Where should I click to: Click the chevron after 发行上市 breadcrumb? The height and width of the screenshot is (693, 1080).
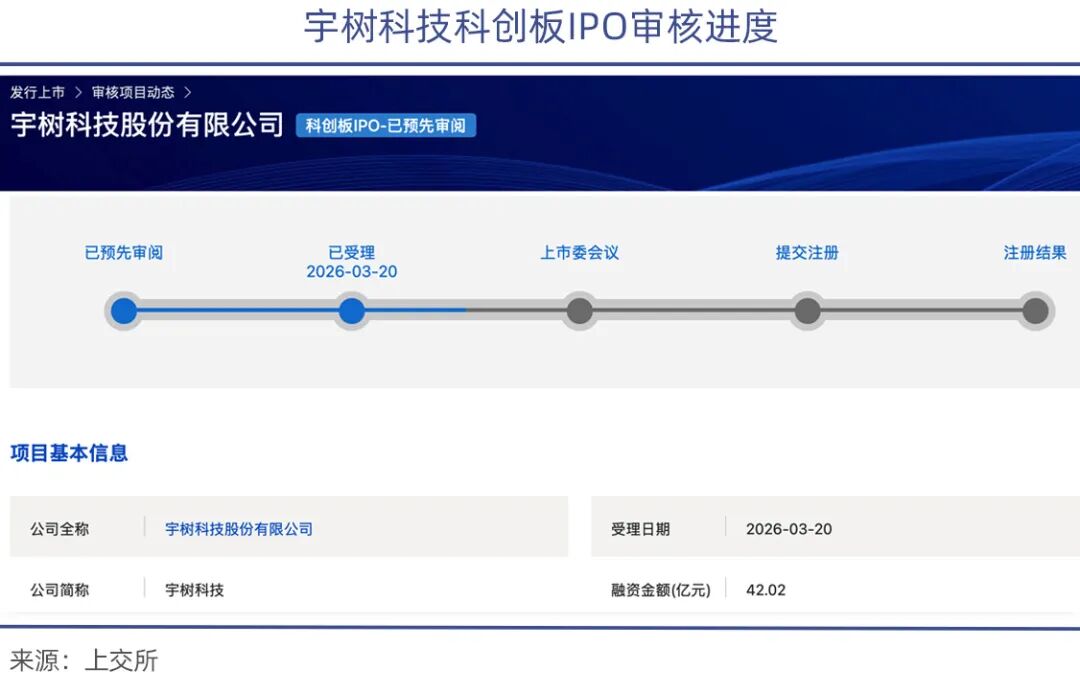[x=79, y=92]
